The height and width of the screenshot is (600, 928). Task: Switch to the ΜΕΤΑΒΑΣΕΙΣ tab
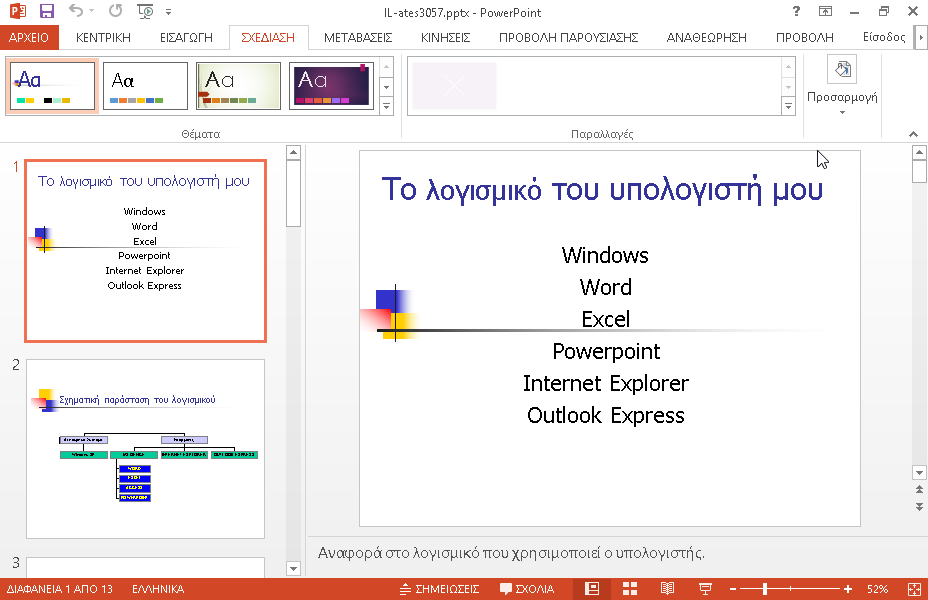coord(358,37)
